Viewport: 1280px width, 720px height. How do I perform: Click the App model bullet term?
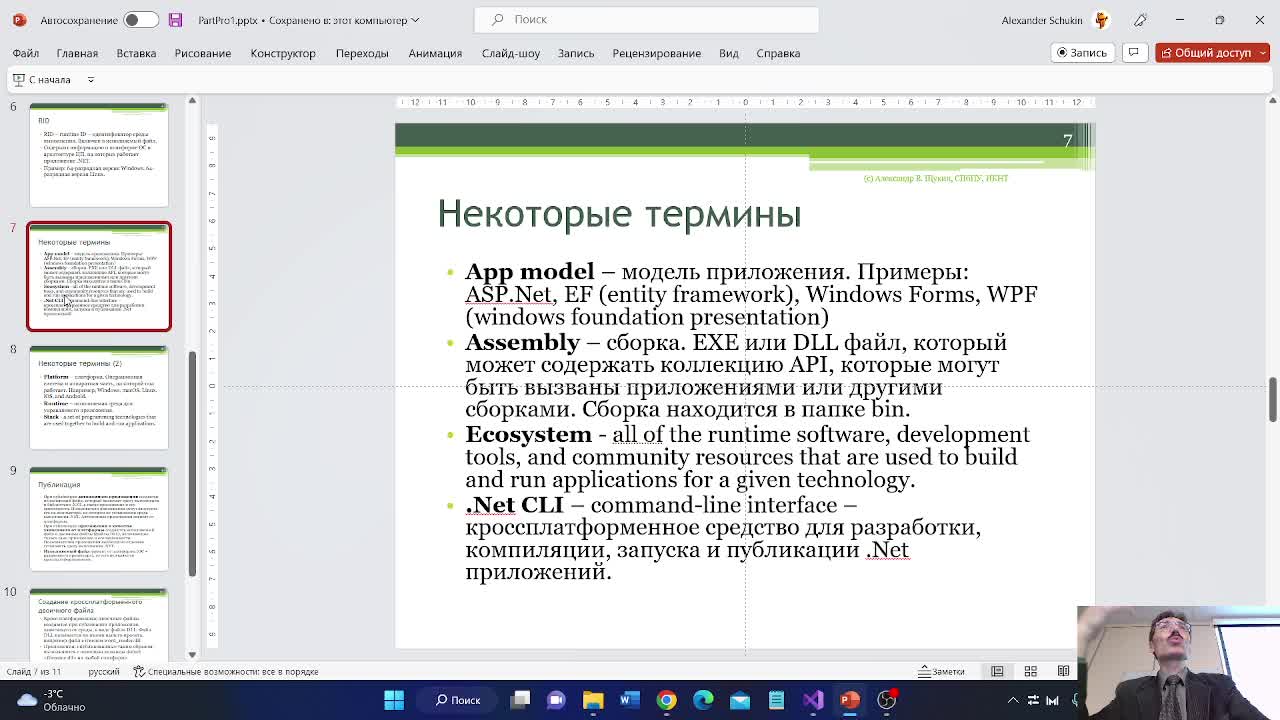(529, 272)
